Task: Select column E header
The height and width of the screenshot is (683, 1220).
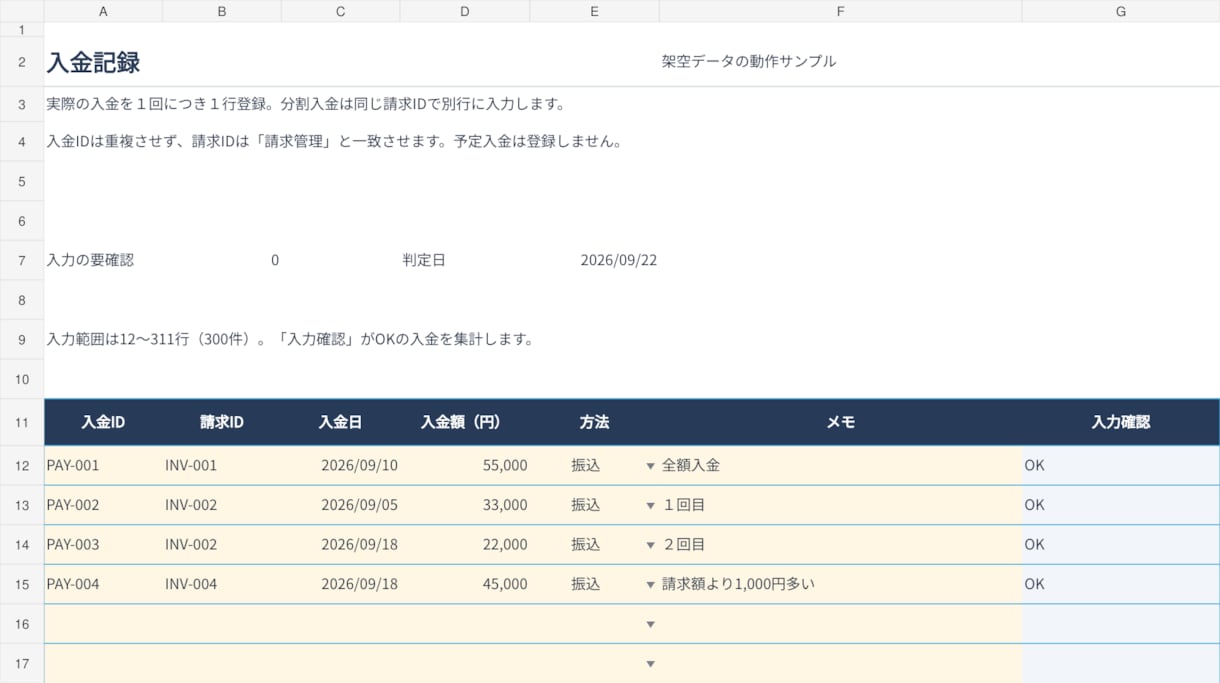Action: 595,11
